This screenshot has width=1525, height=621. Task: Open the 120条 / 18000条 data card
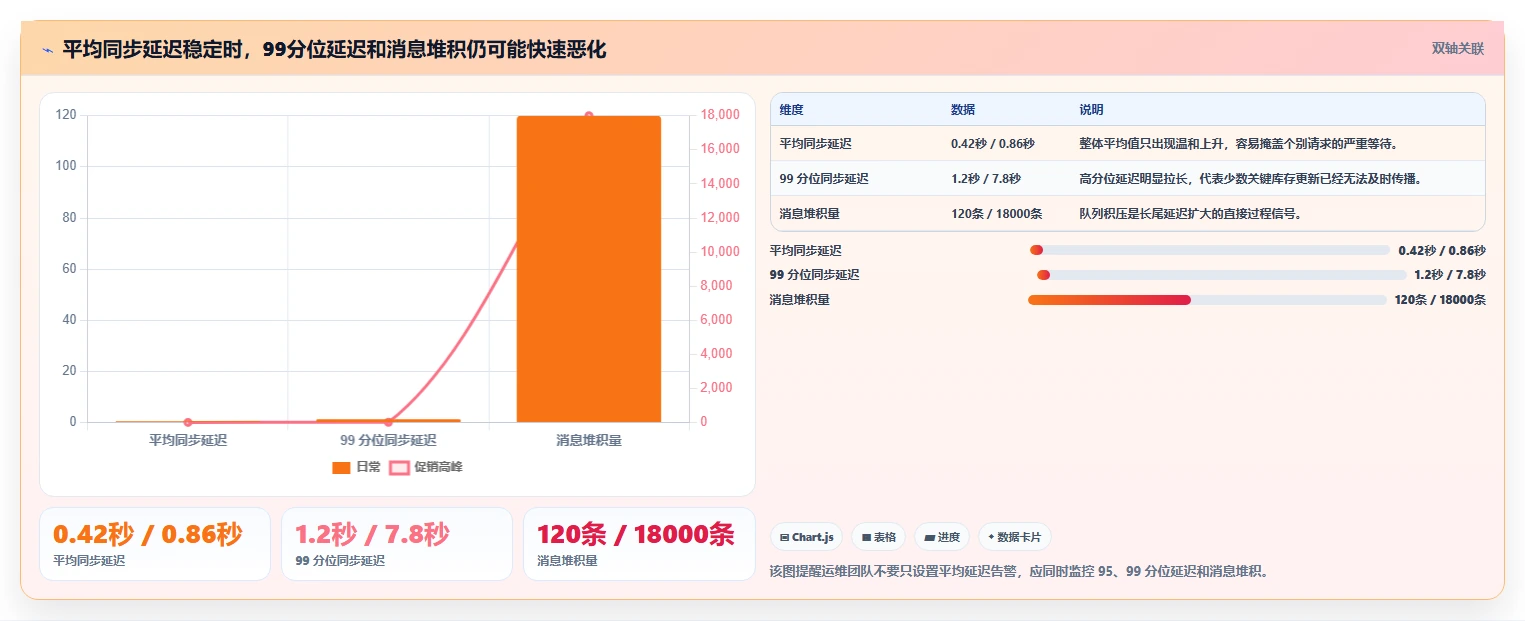[639, 544]
